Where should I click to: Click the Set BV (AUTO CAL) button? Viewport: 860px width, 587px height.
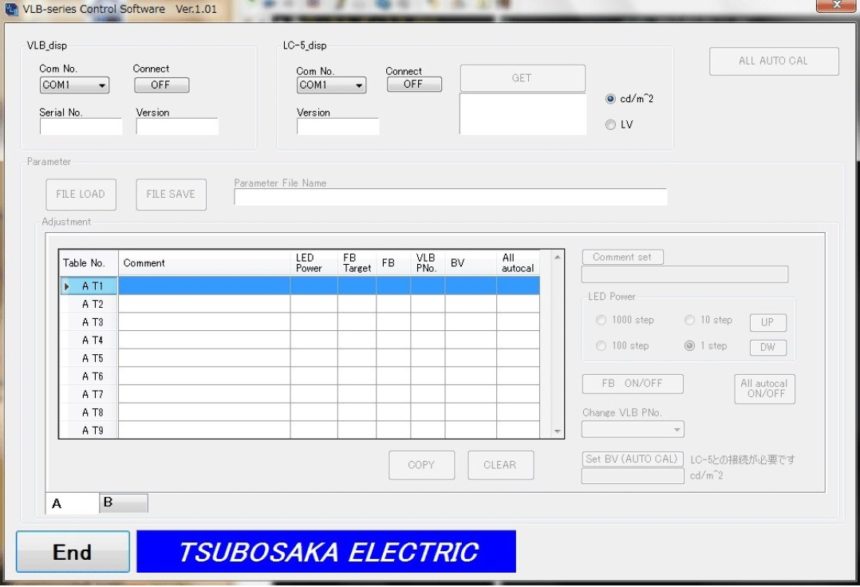pos(632,459)
